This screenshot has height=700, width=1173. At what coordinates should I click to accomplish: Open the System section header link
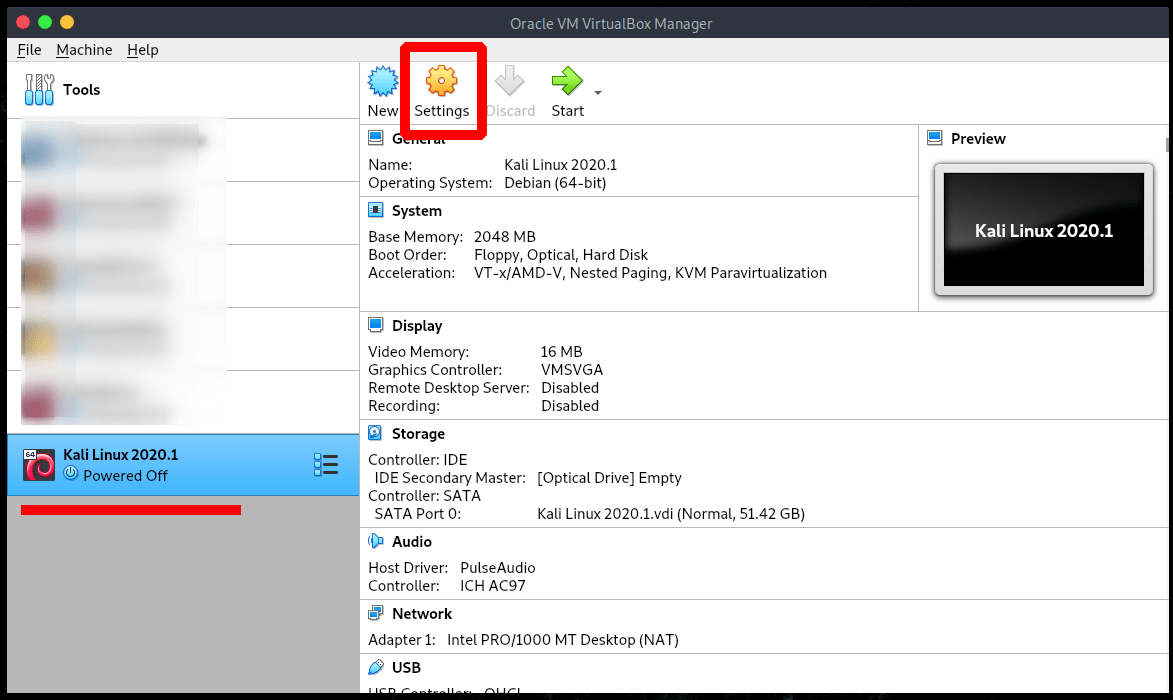point(417,211)
